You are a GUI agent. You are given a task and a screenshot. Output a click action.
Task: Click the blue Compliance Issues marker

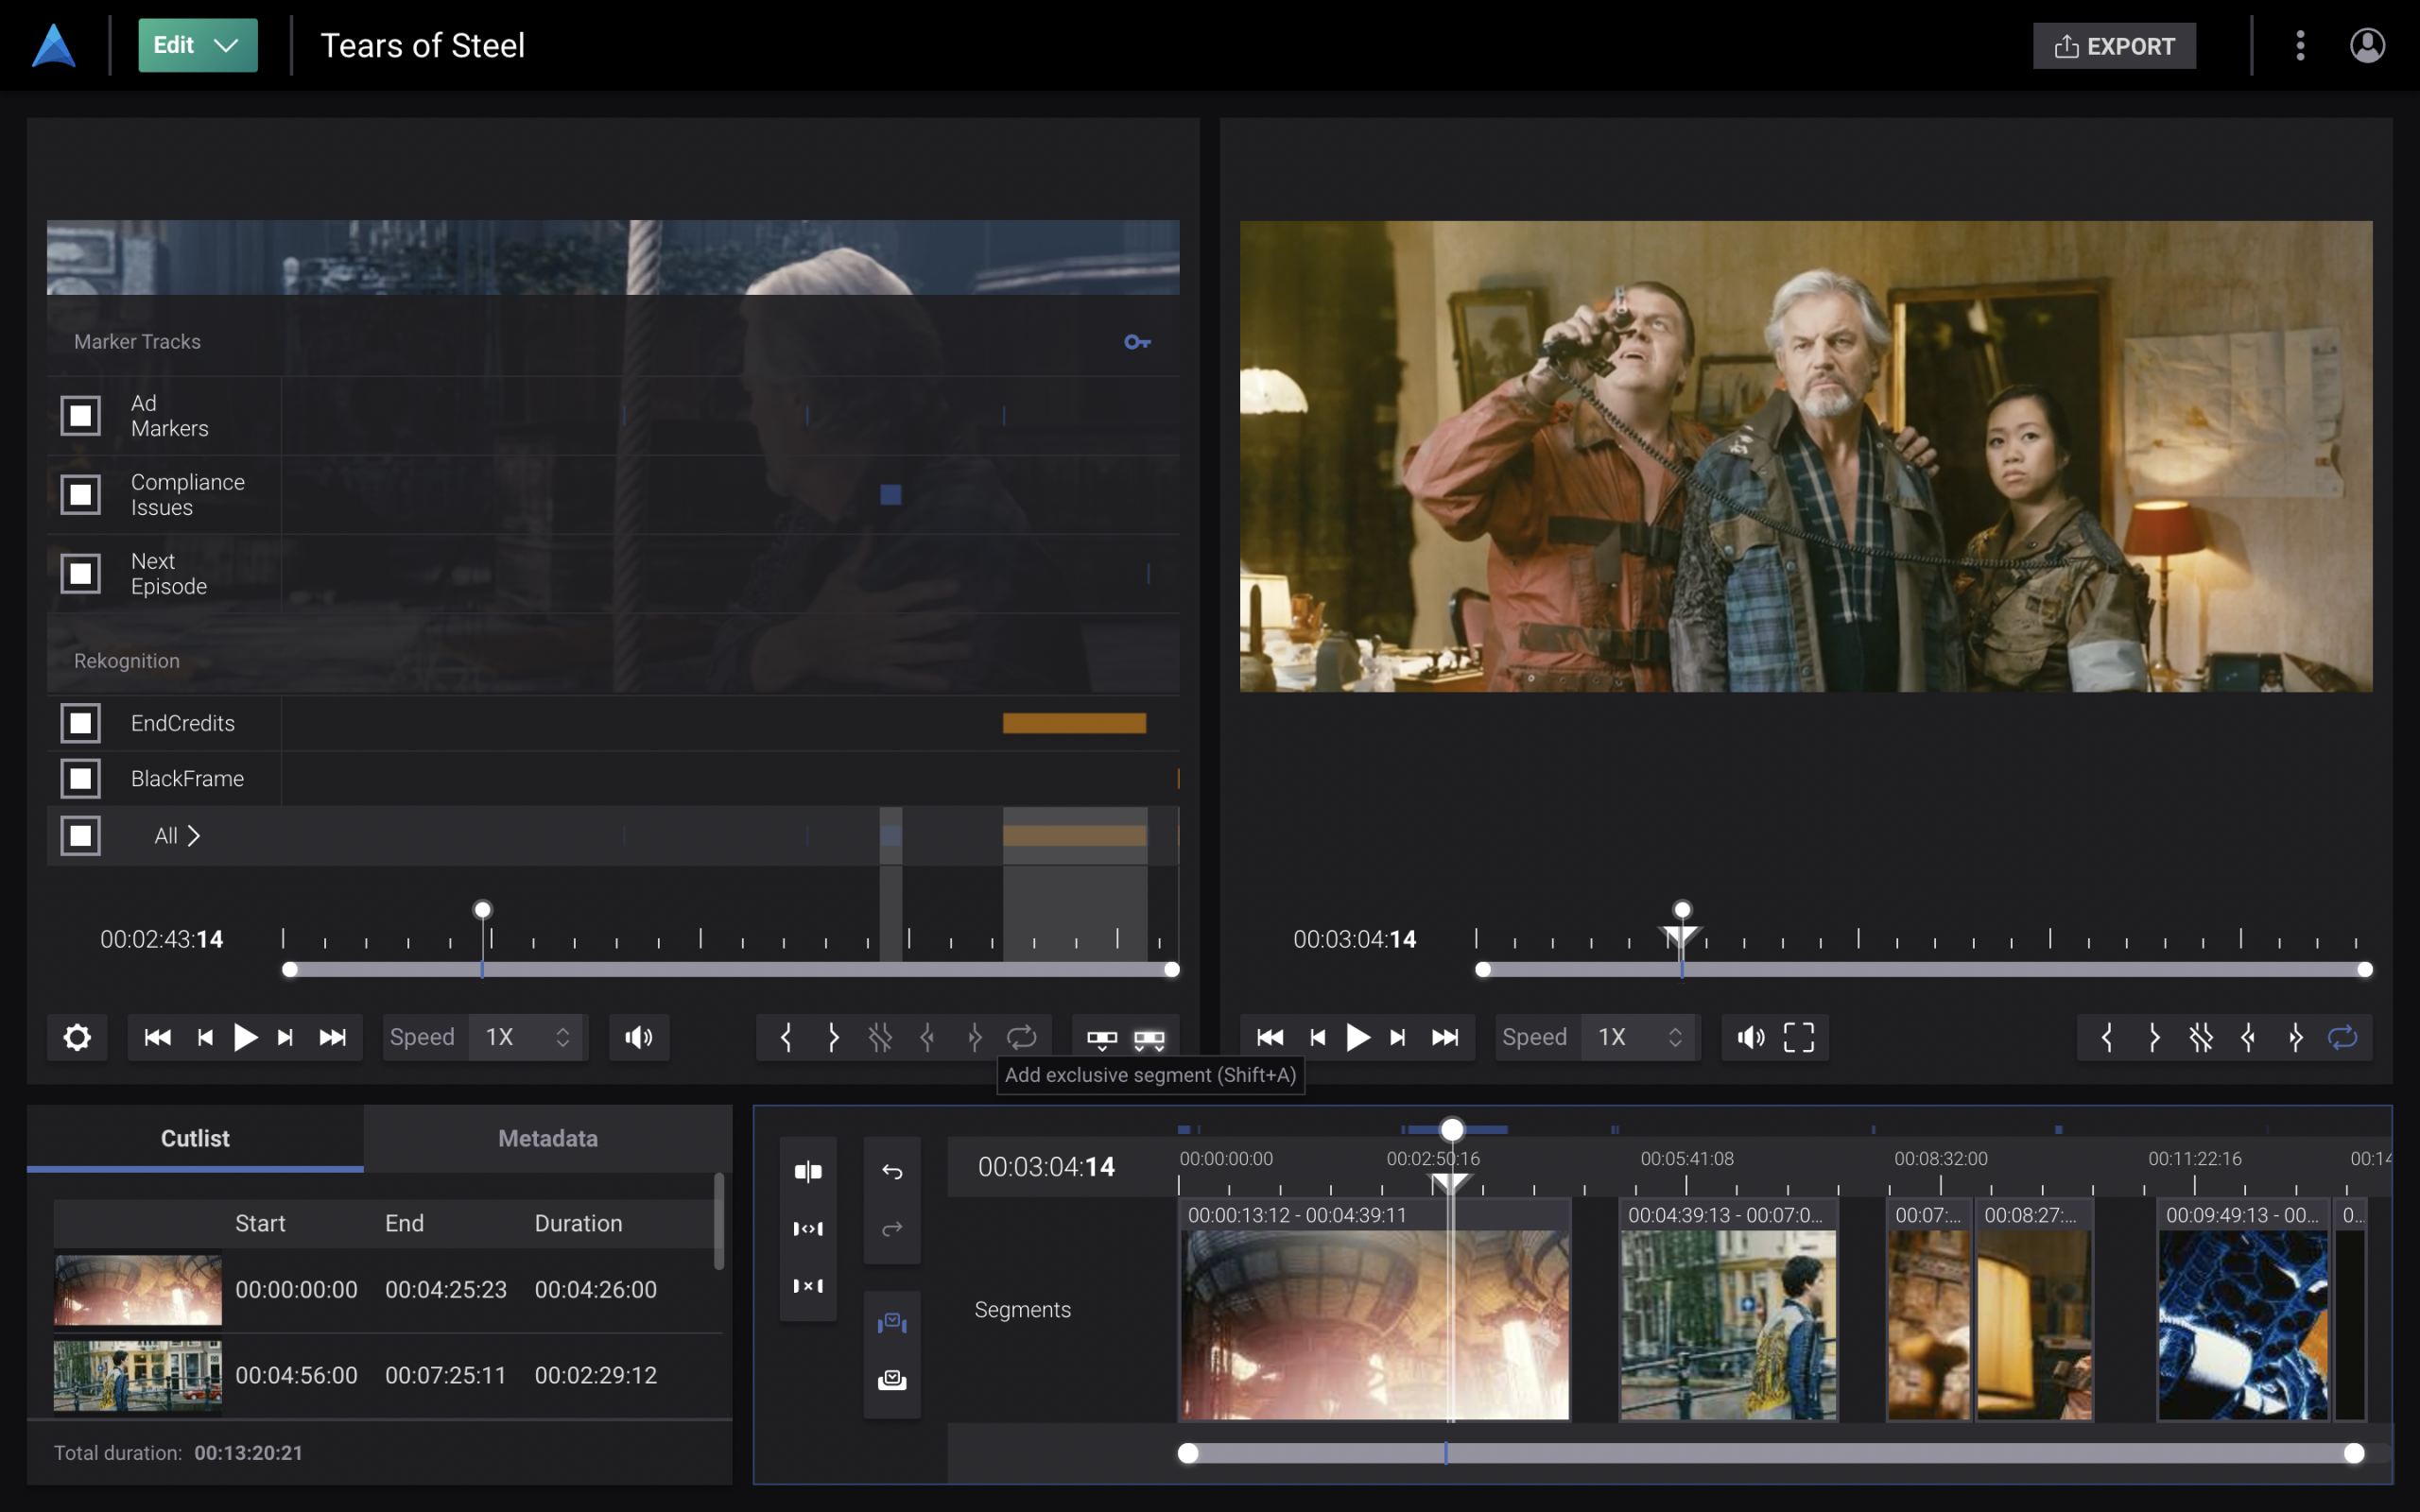point(890,494)
